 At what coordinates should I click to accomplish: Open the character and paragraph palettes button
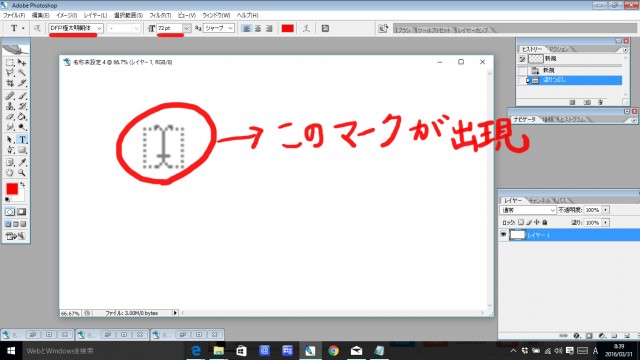click(x=325, y=28)
